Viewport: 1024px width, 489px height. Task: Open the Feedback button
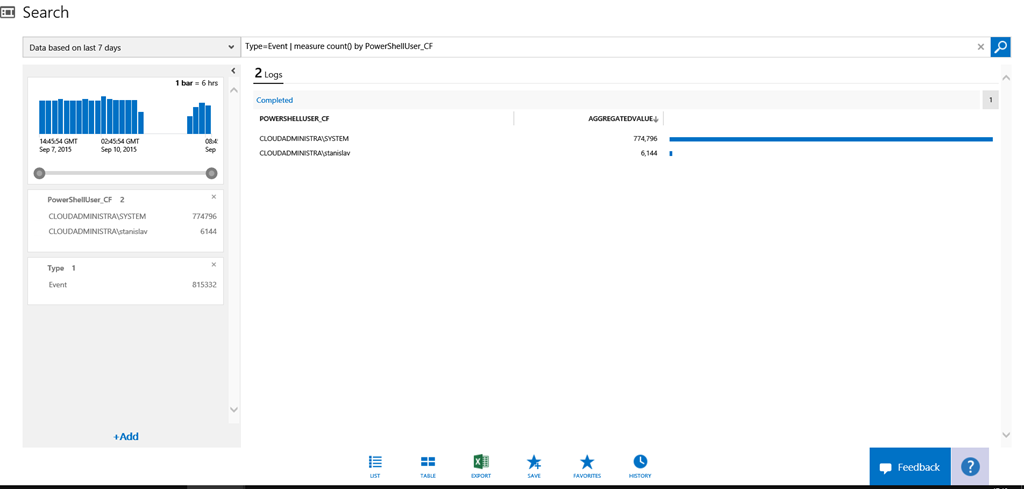(910, 467)
